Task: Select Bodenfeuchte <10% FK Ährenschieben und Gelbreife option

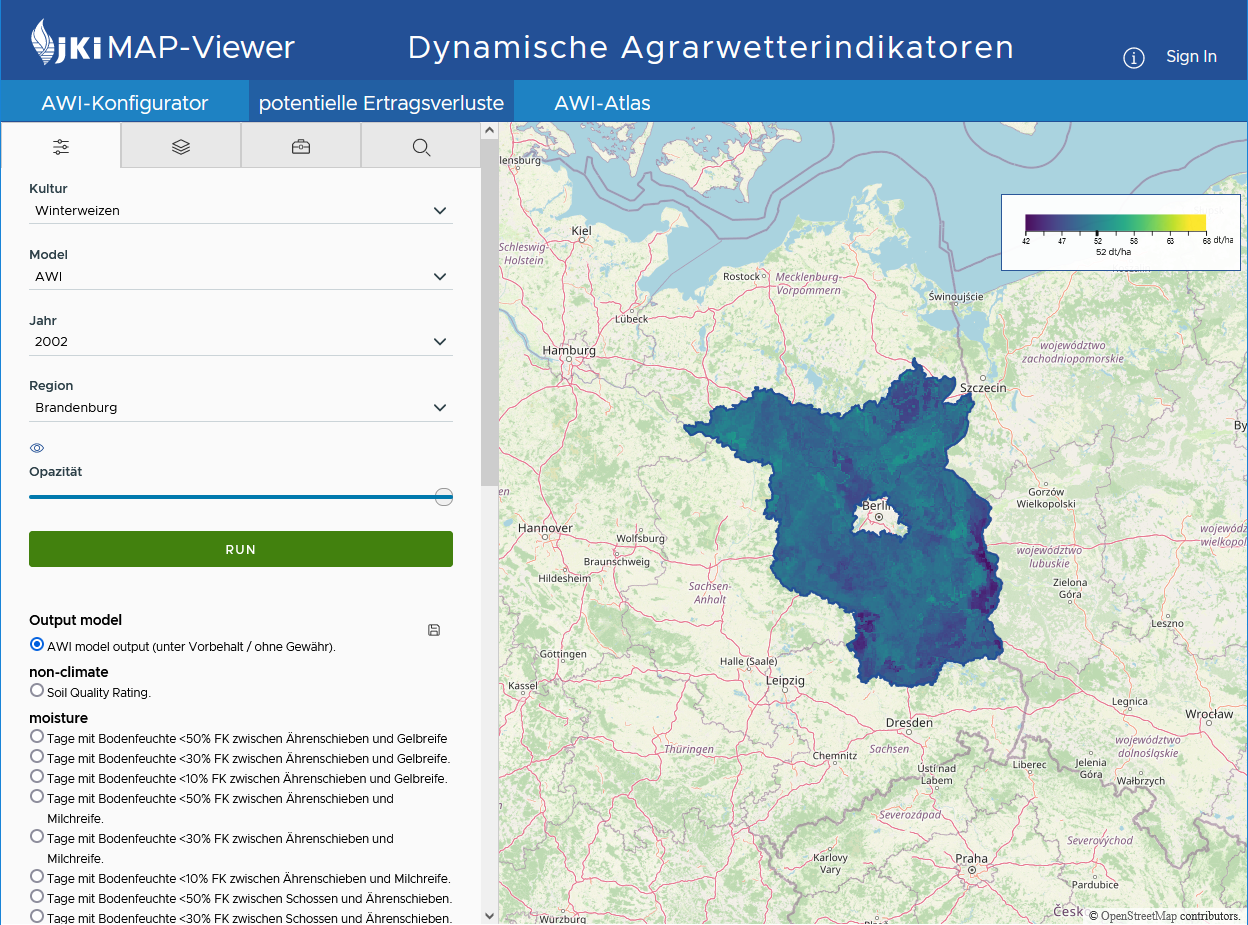Action: tap(37, 776)
